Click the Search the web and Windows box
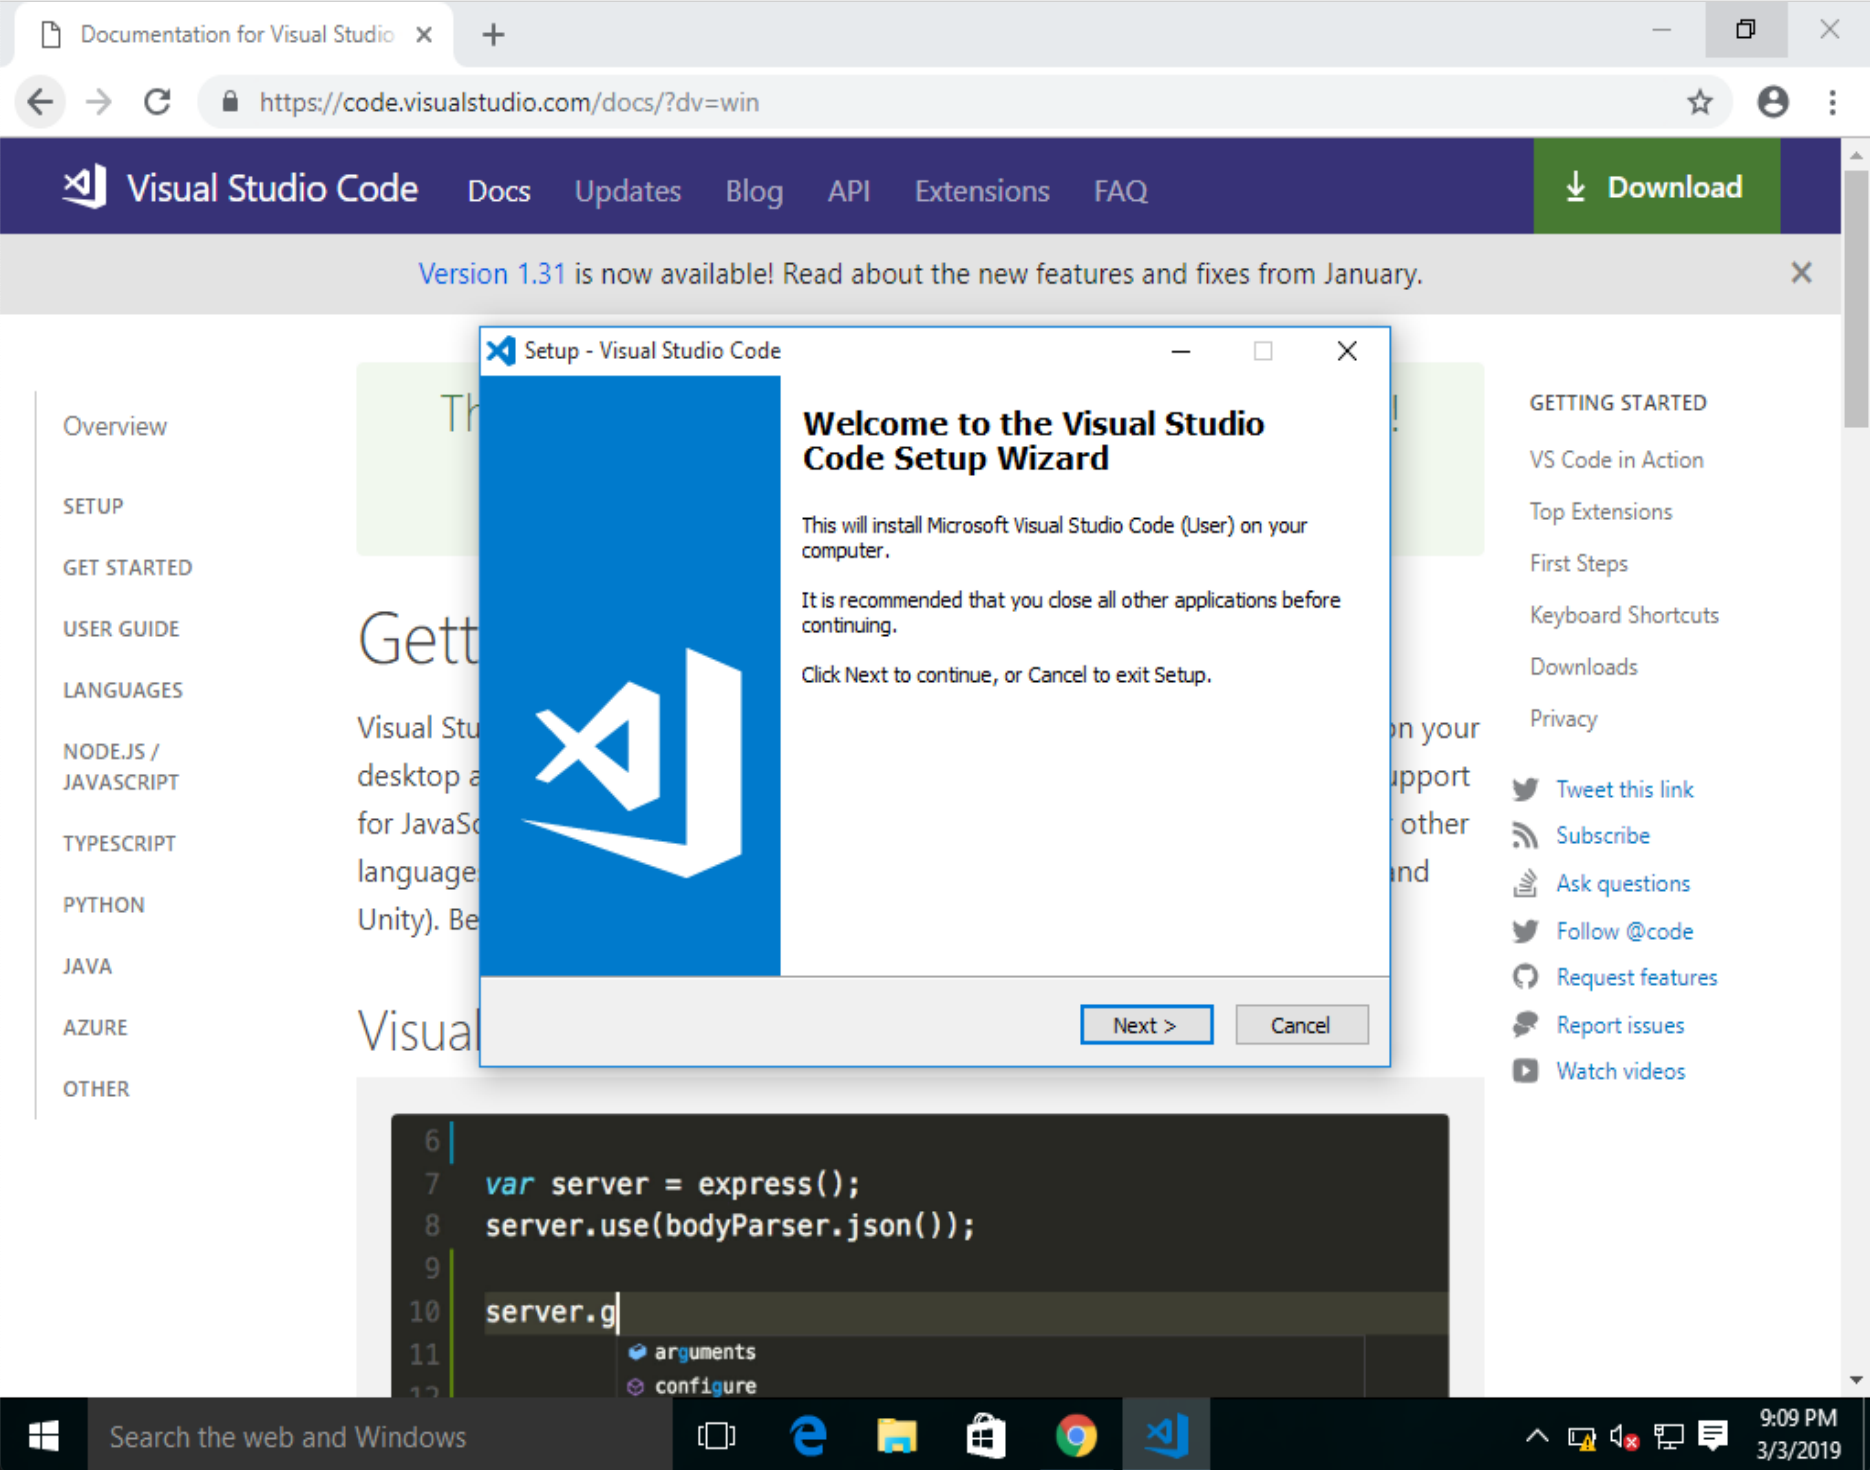Viewport: 1870px width, 1470px height. click(380, 1436)
